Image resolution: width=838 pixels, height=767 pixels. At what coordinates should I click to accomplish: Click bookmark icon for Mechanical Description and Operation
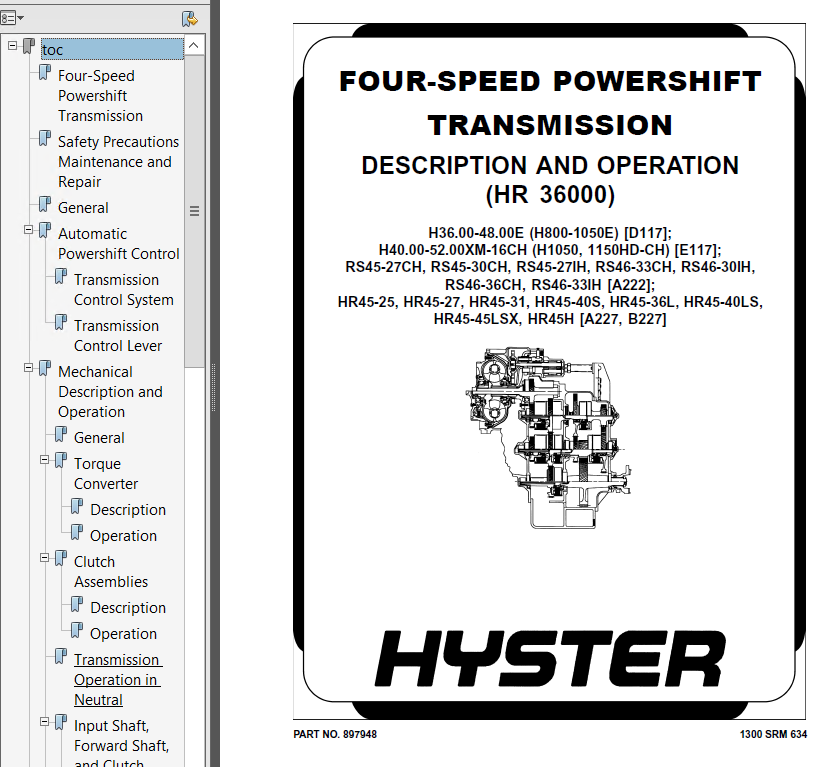click(x=45, y=368)
